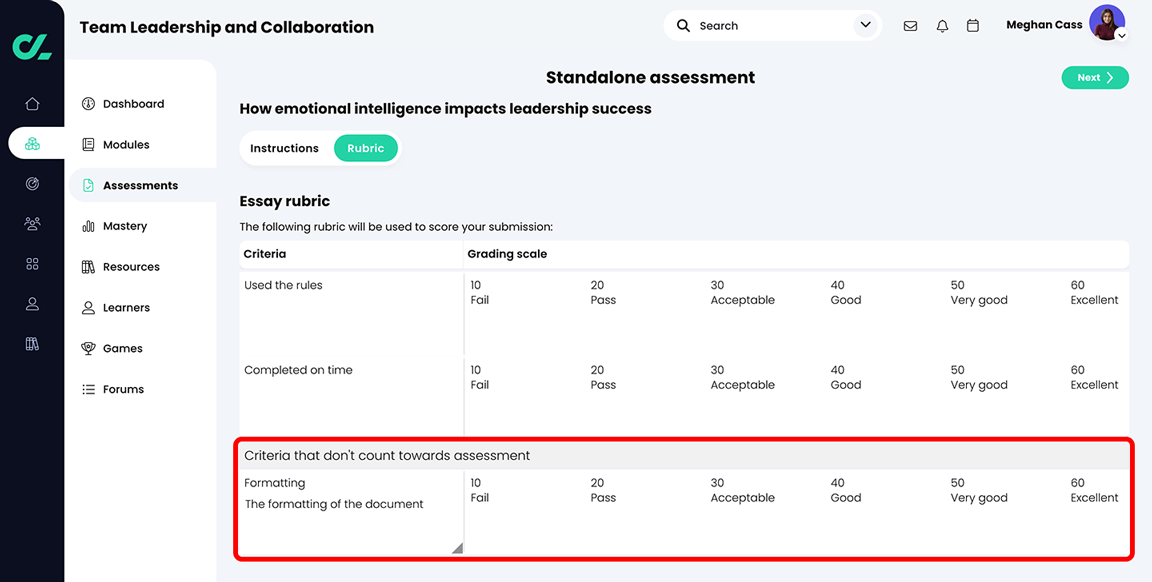This screenshot has height=582, width=1152.
Task: Open the calendar icon
Action: (x=973, y=25)
